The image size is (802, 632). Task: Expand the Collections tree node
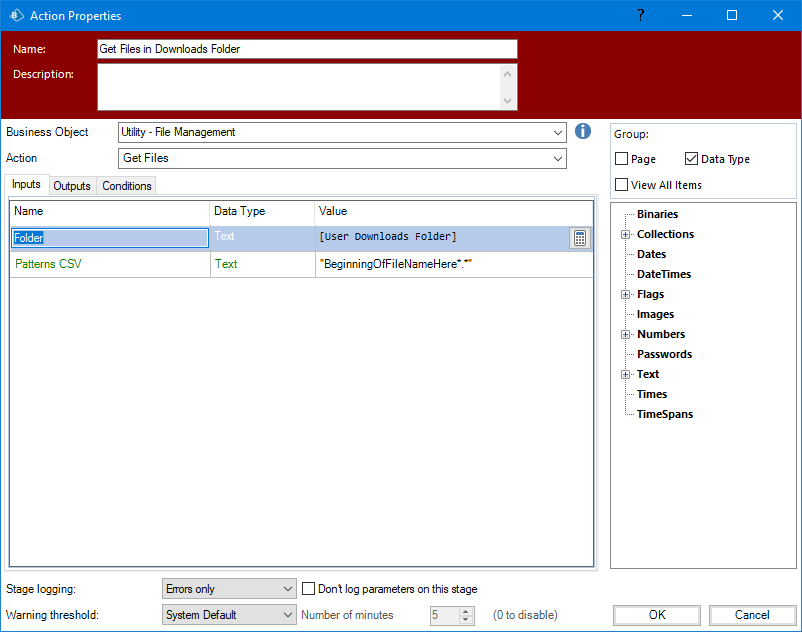[626, 234]
